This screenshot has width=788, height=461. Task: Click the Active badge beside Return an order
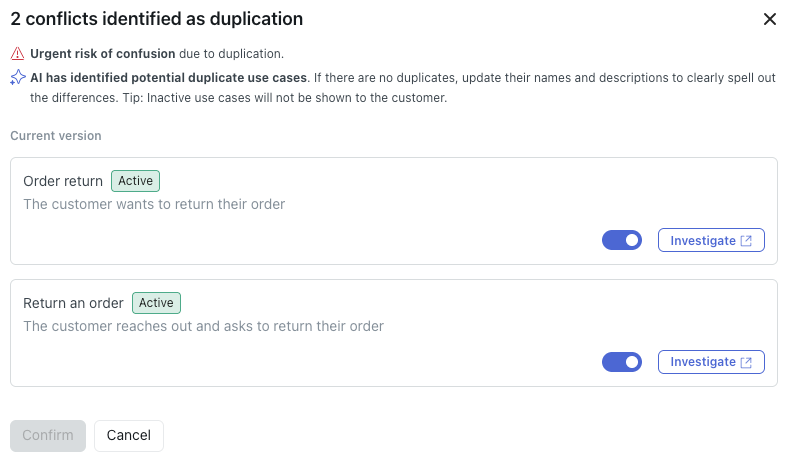[x=157, y=303]
